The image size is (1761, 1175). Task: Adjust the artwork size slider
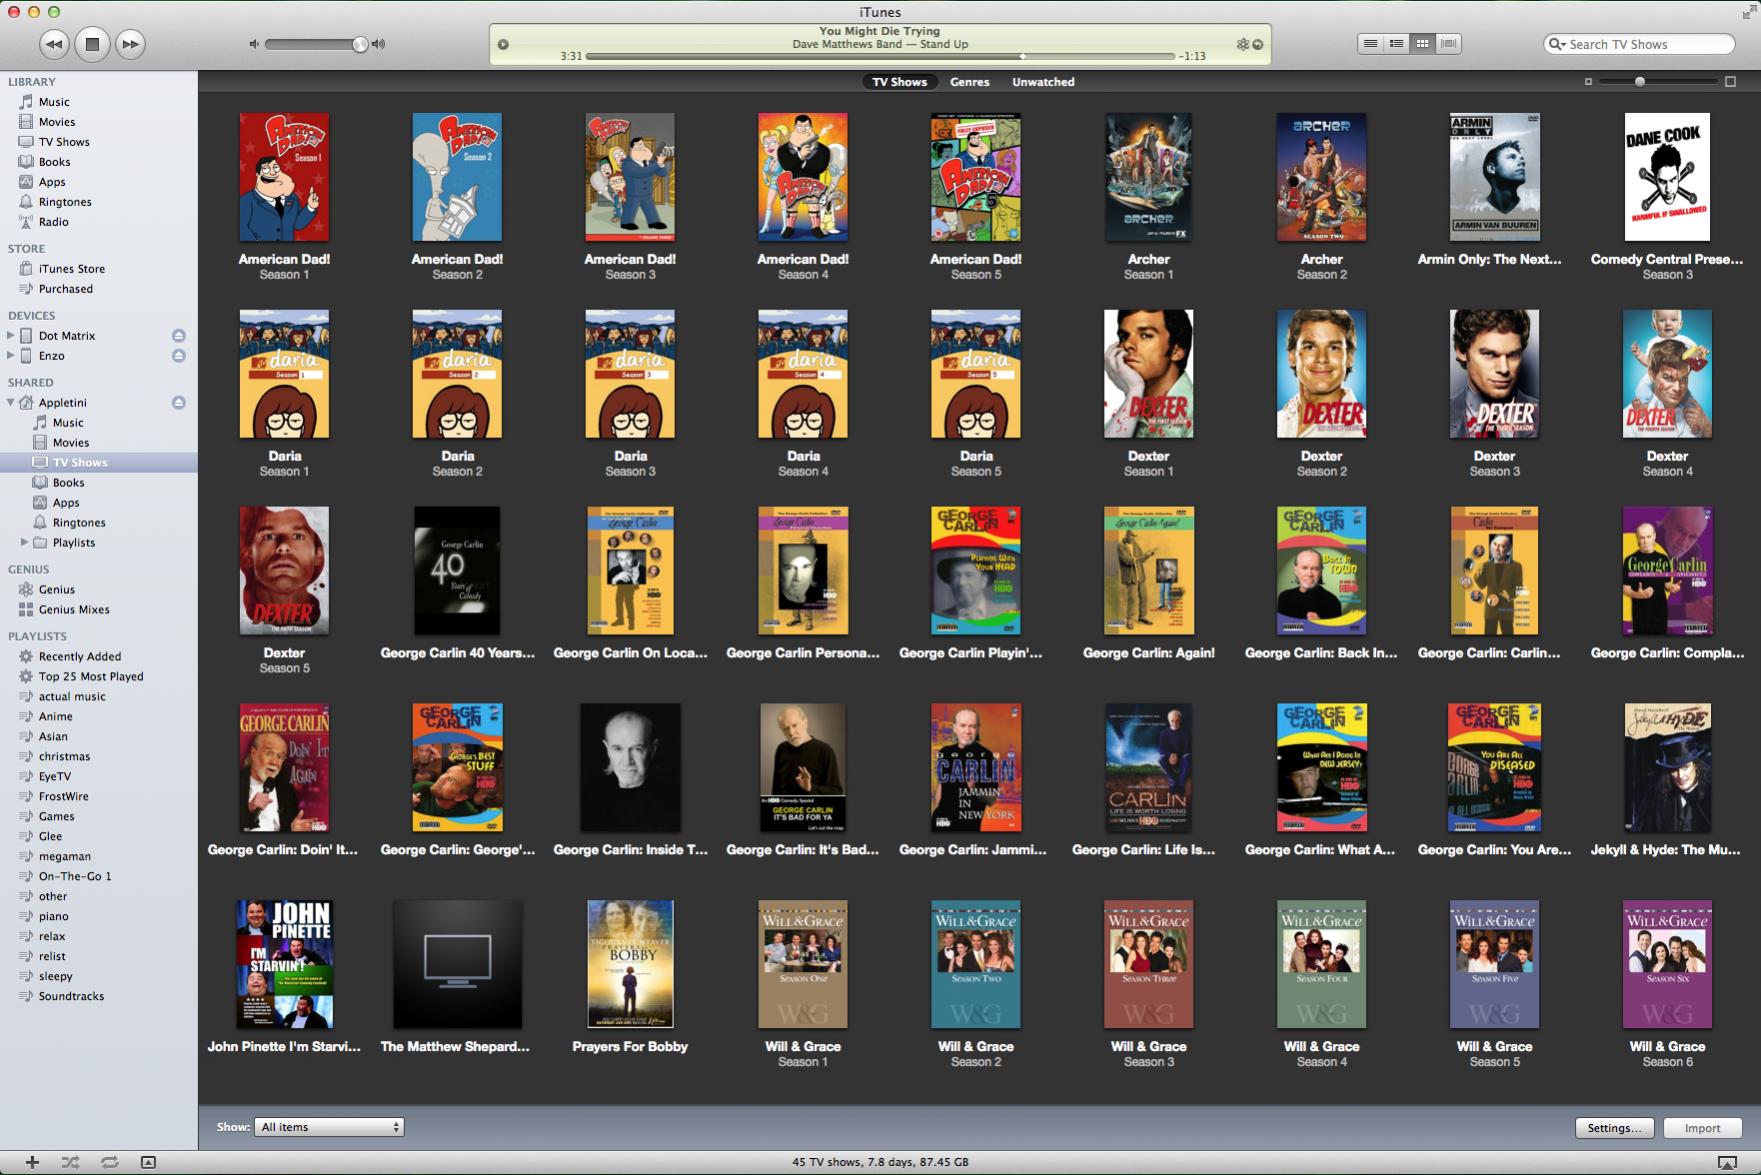pyautogui.click(x=1658, y=82)
